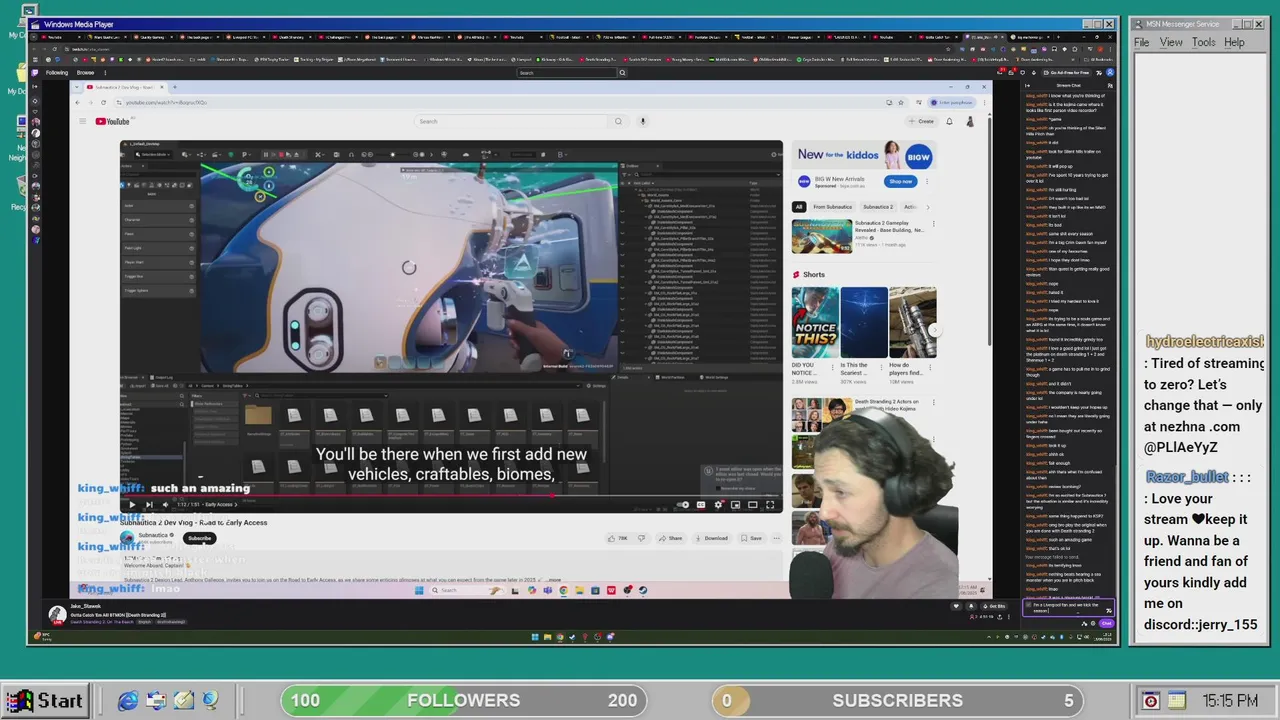The height and width of the screenshot is (720, 1280).
Task: Click the YouTube search field
Action: (x=510, y=122)
